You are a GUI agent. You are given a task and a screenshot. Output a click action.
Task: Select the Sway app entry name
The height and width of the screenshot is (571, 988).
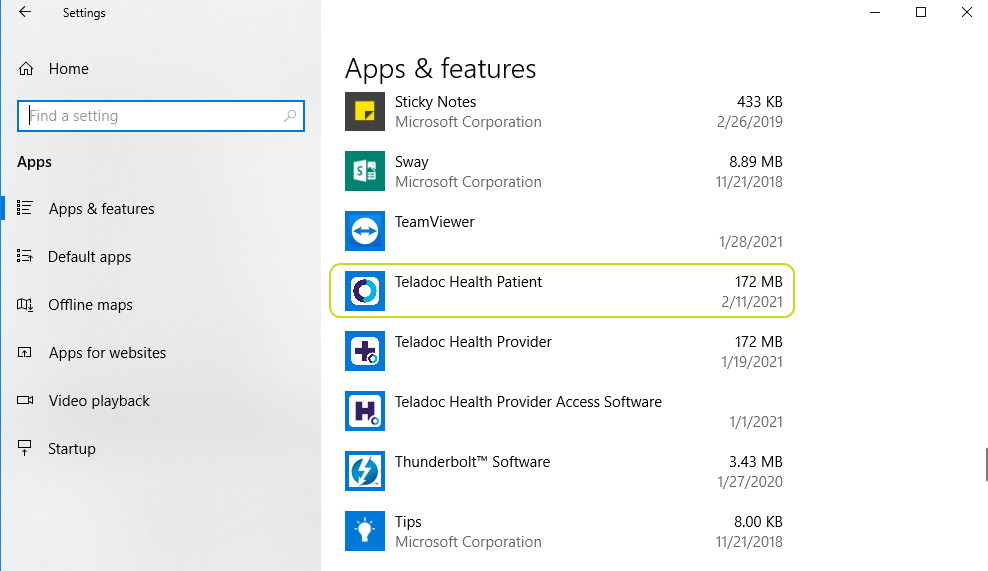pos(411,162)
